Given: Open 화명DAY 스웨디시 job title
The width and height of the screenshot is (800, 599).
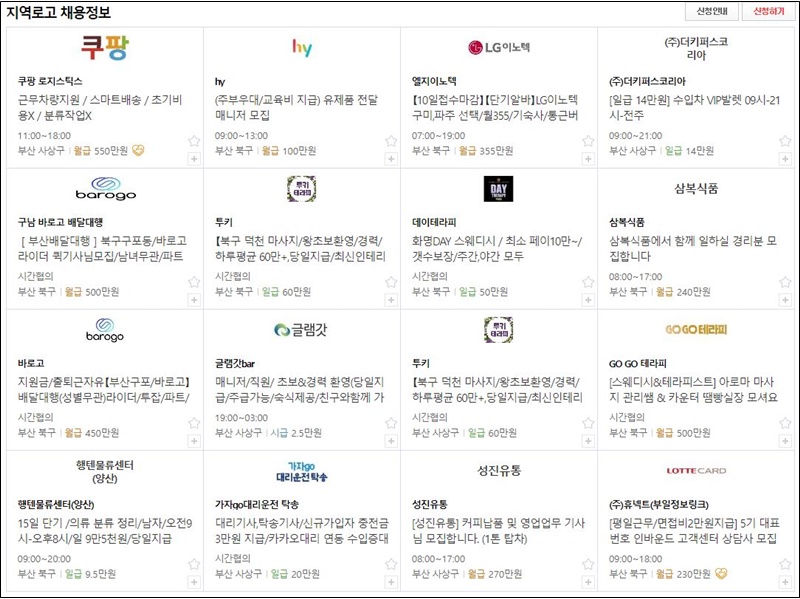Looking at the screenshot, I should click(x=497, y=248).
